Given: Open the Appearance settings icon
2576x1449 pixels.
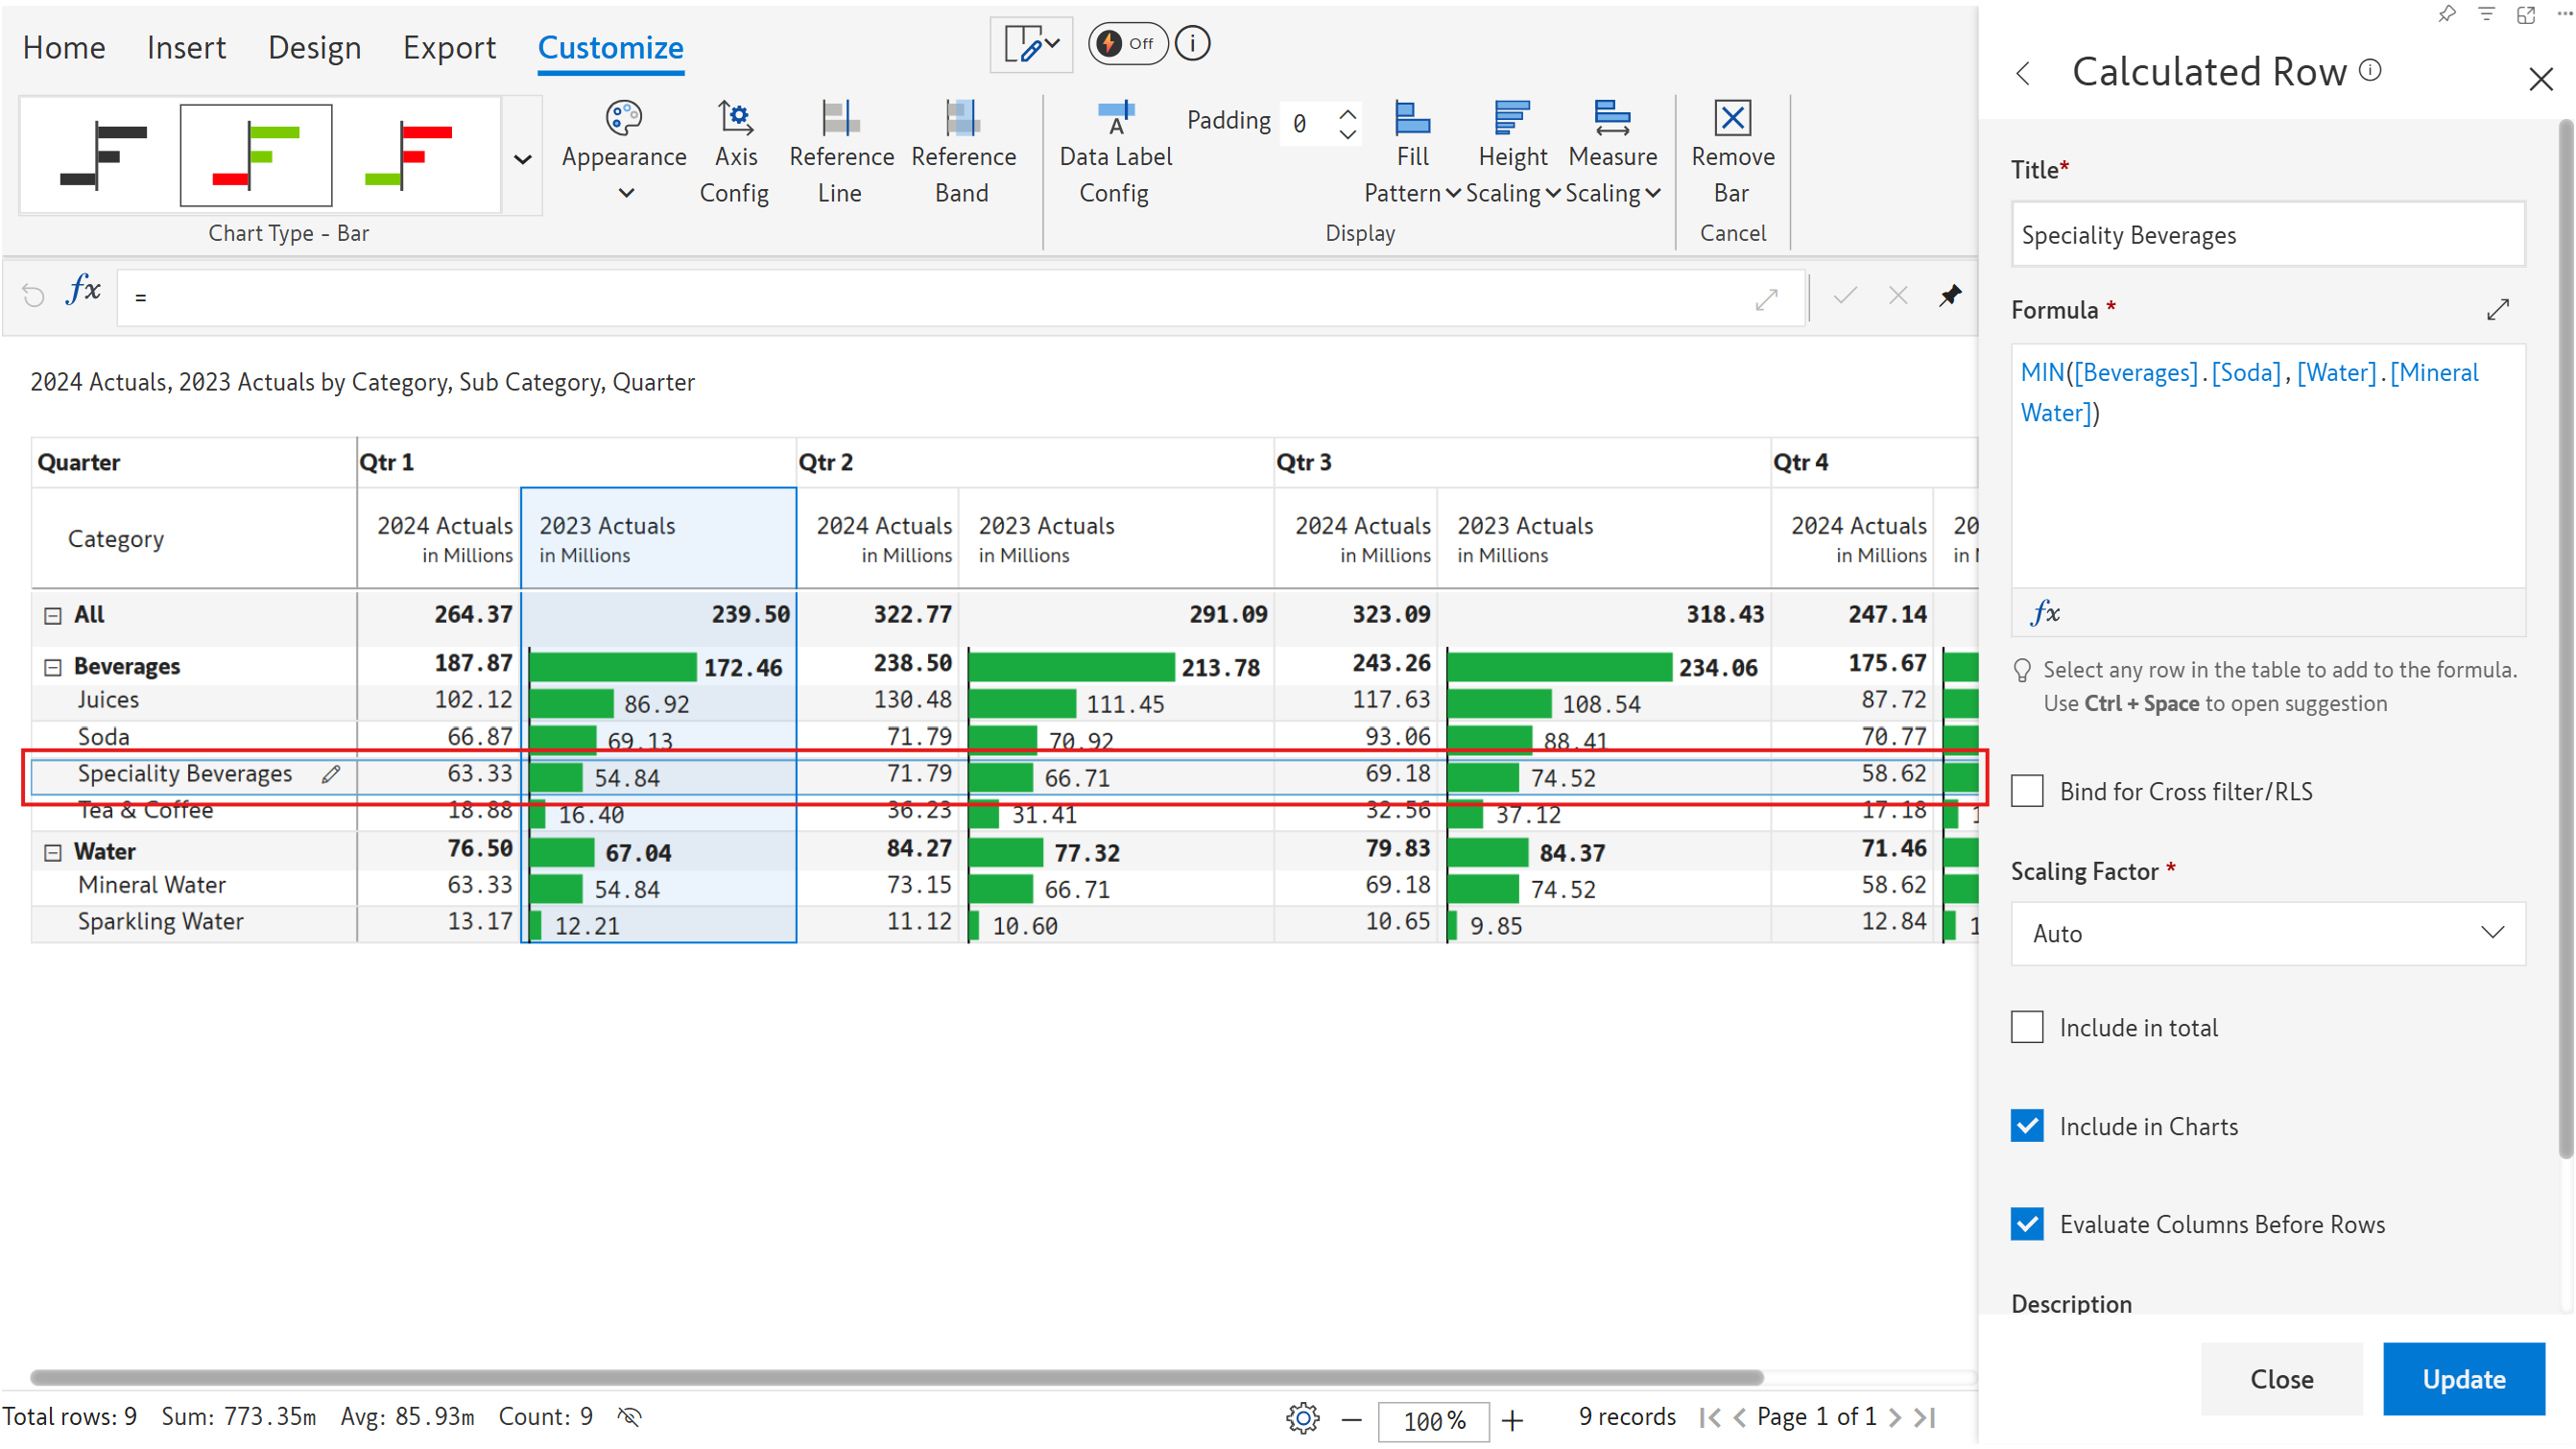Looking at the screenshot, I should tap(623, 118).
